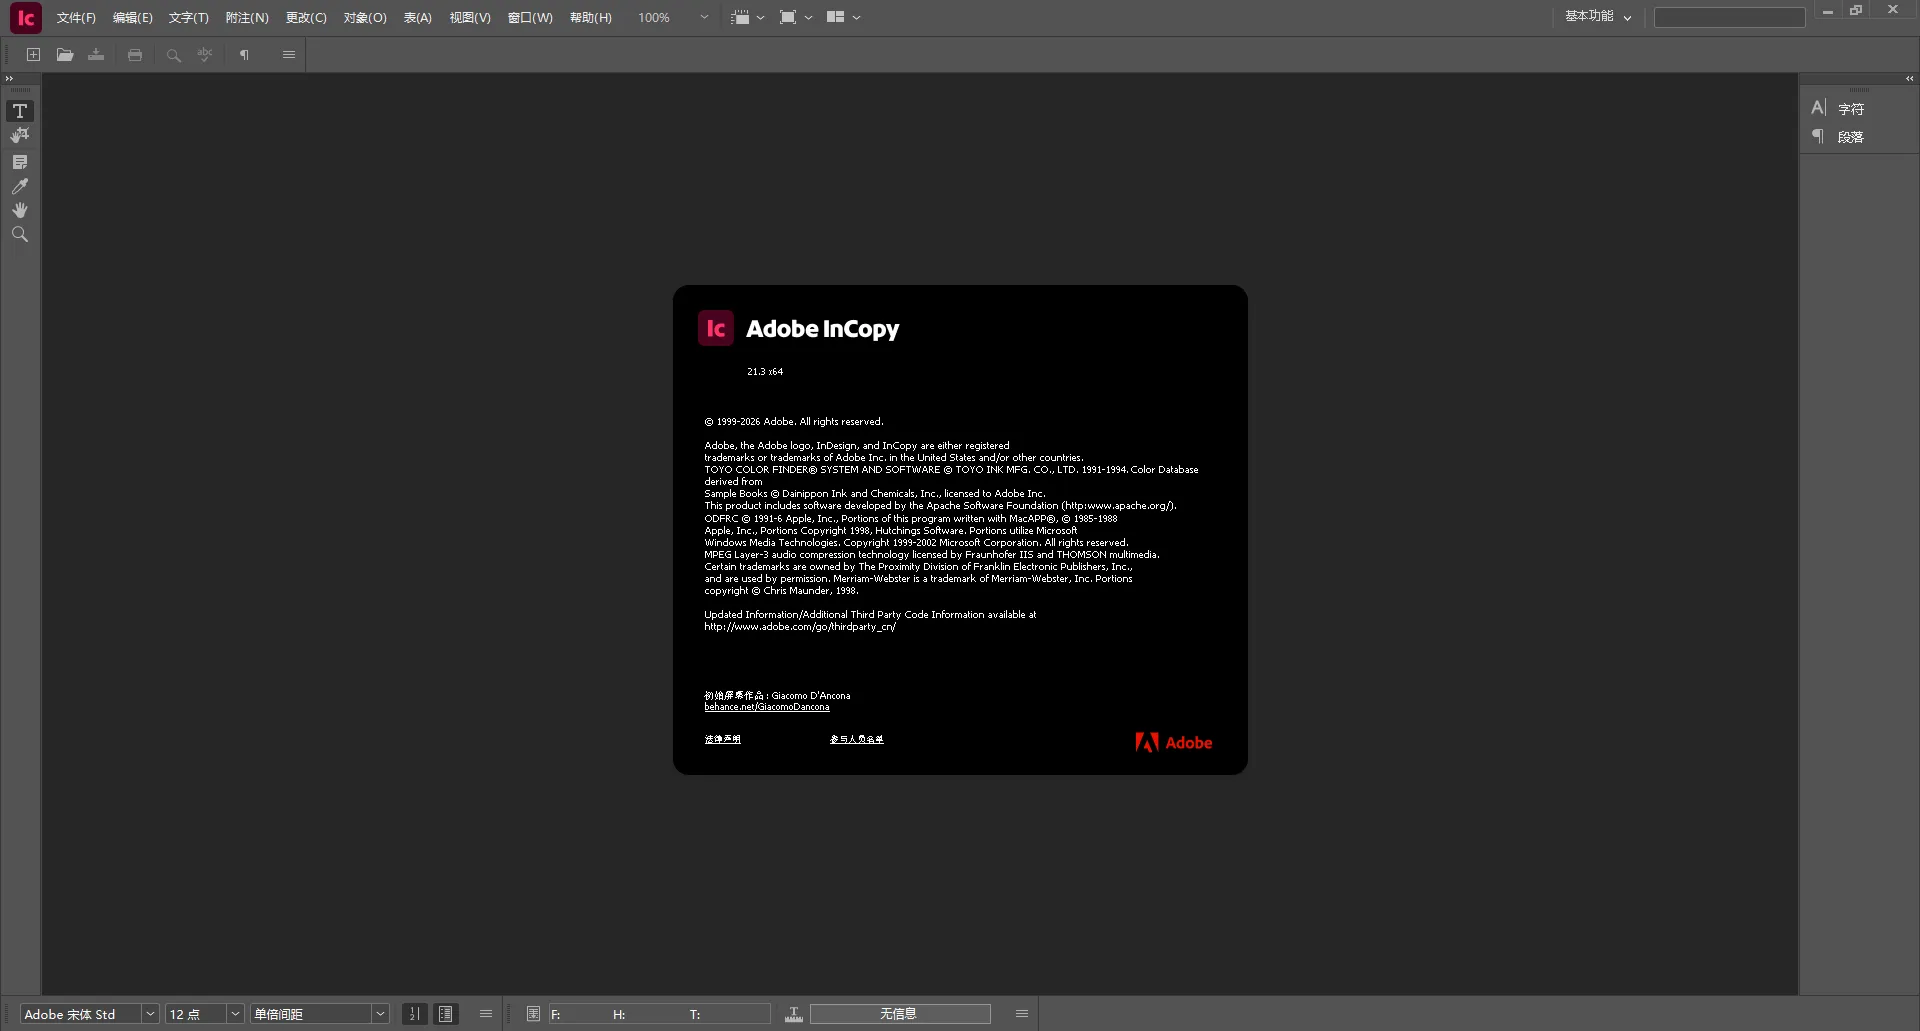Click the Open folder icon

tap(65, 55)
